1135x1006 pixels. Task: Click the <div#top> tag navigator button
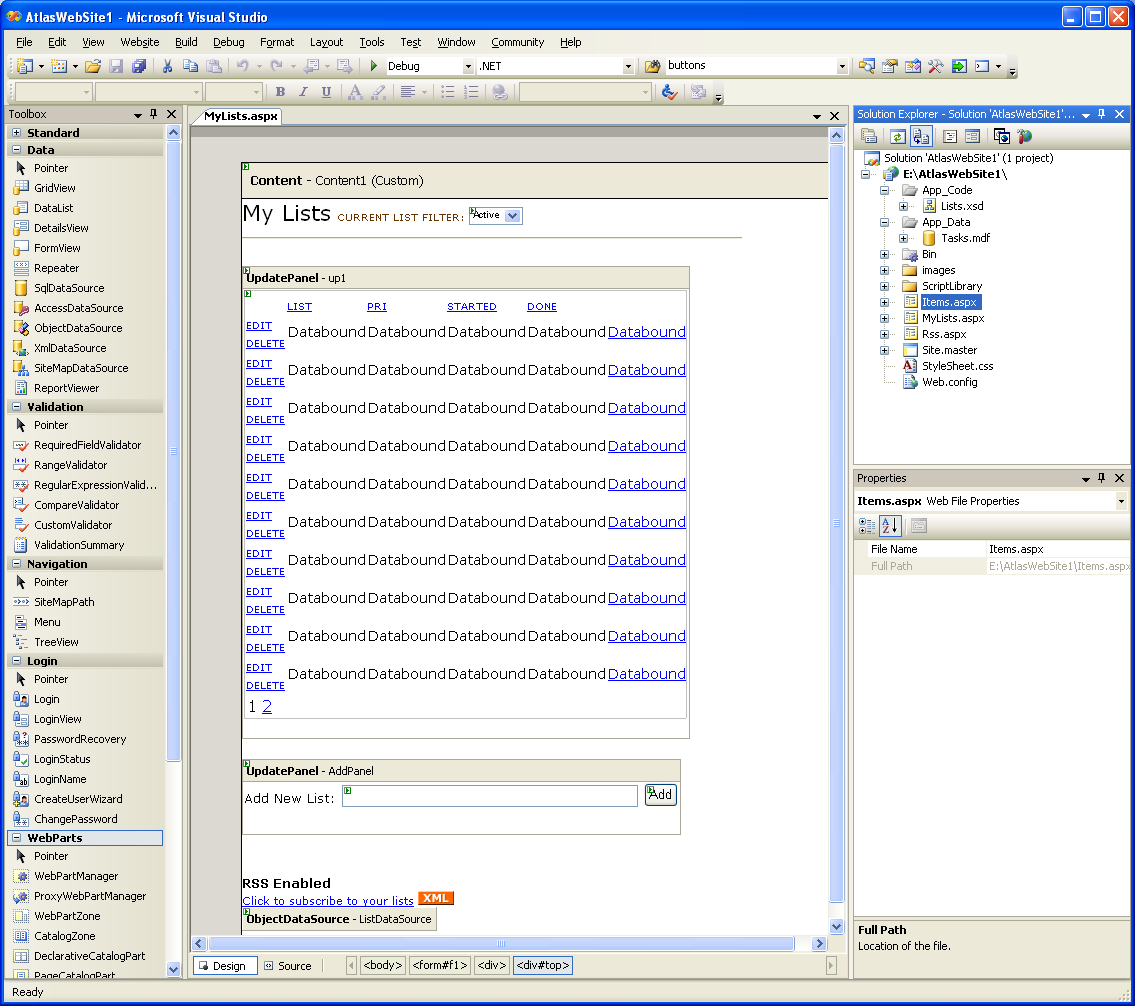pos(543,965)
